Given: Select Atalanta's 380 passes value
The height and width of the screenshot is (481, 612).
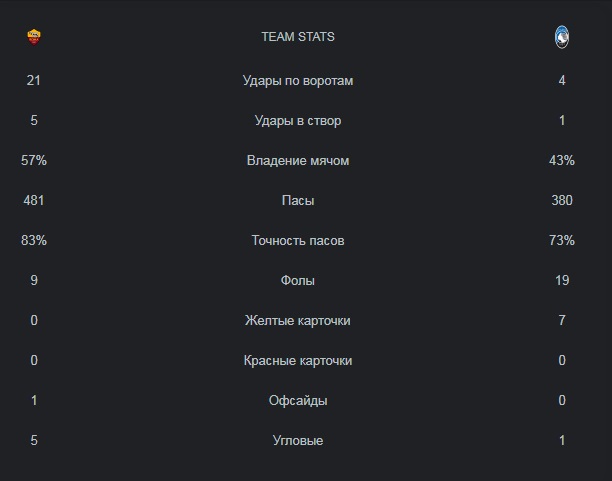Looking at the screenshot, I should (x=561, y=201).
